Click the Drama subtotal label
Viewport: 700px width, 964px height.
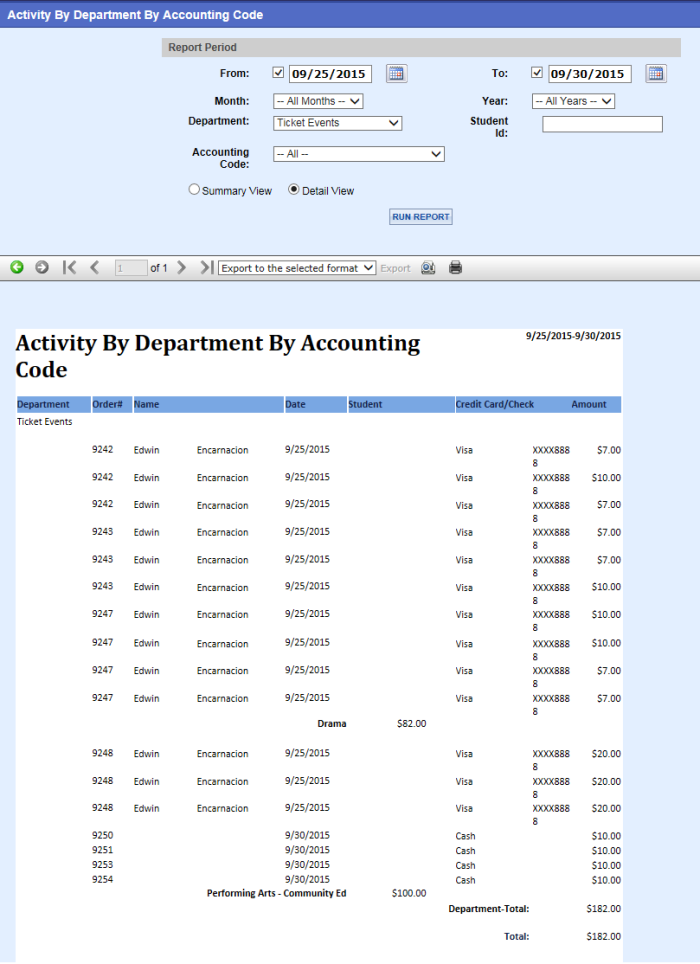pyautogui.click(x=332, y=724)
